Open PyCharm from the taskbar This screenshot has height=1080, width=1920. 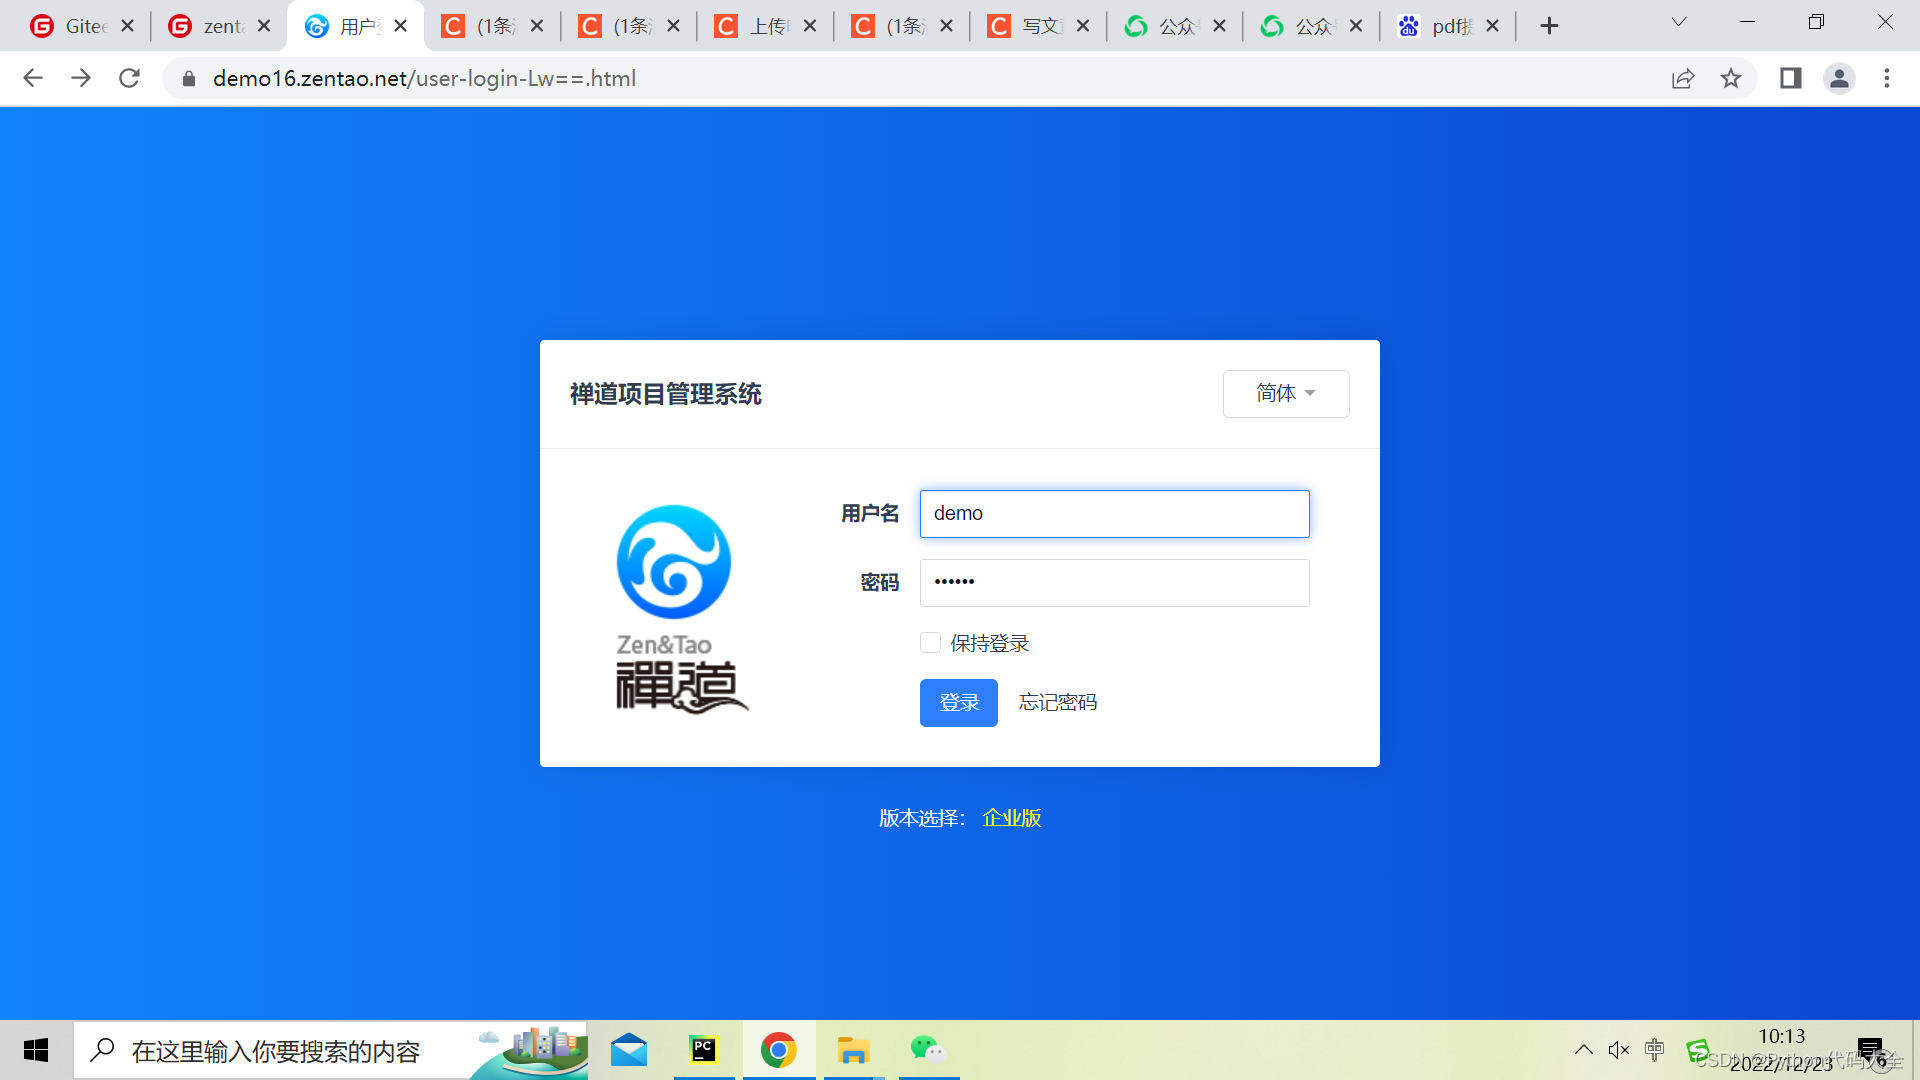pos(704,1050)
